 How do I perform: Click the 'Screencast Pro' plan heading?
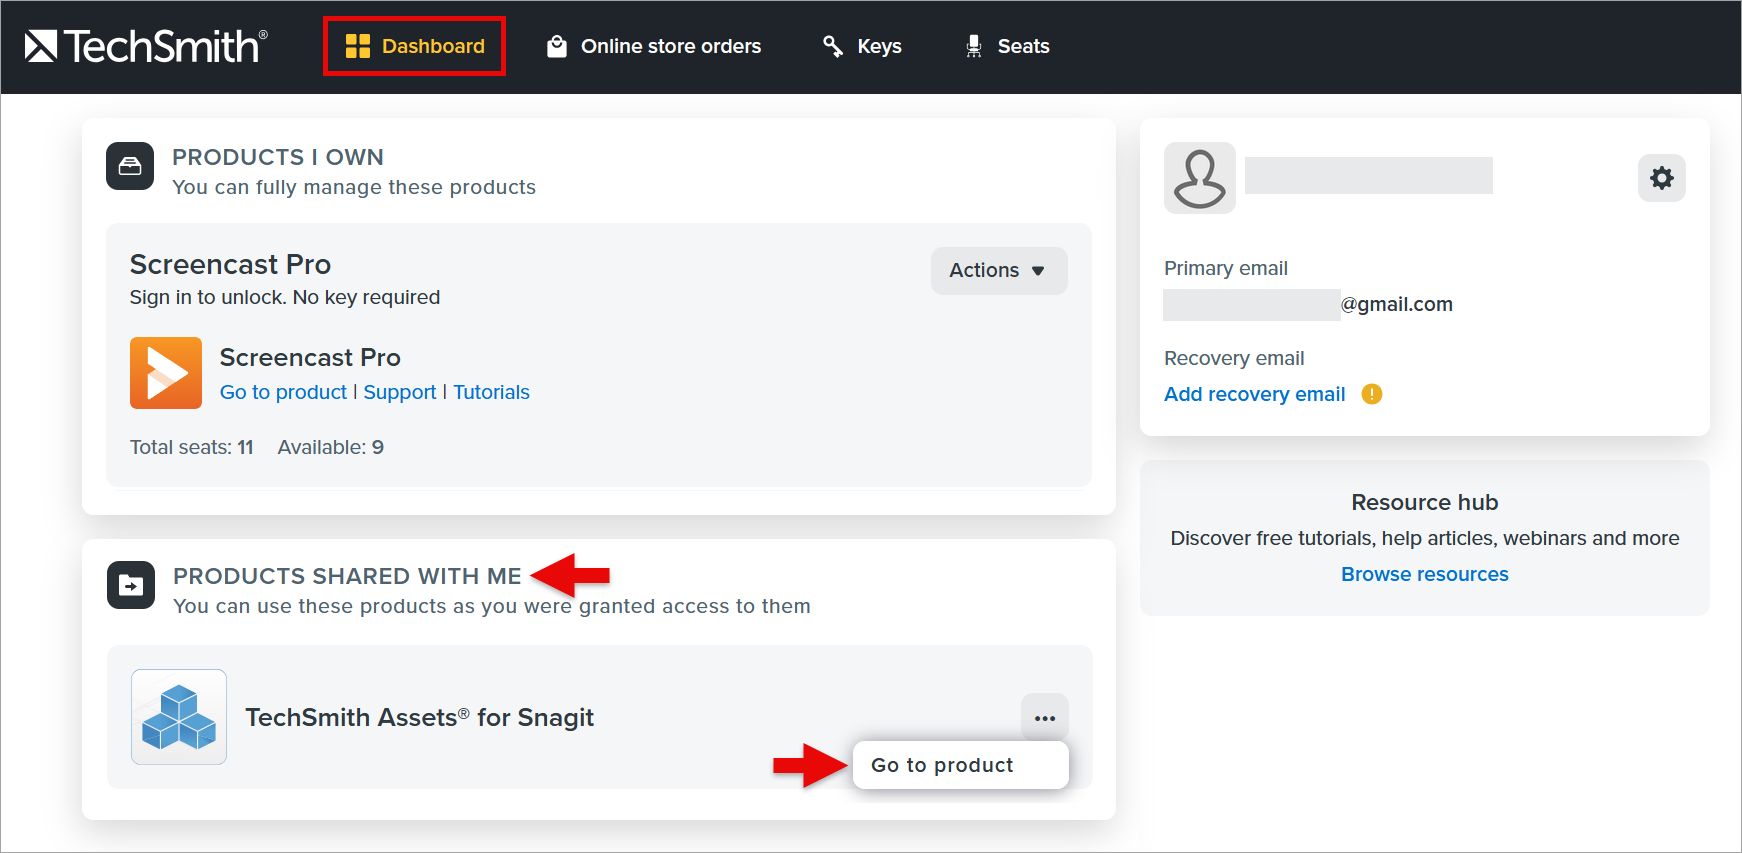click(230, 264)
